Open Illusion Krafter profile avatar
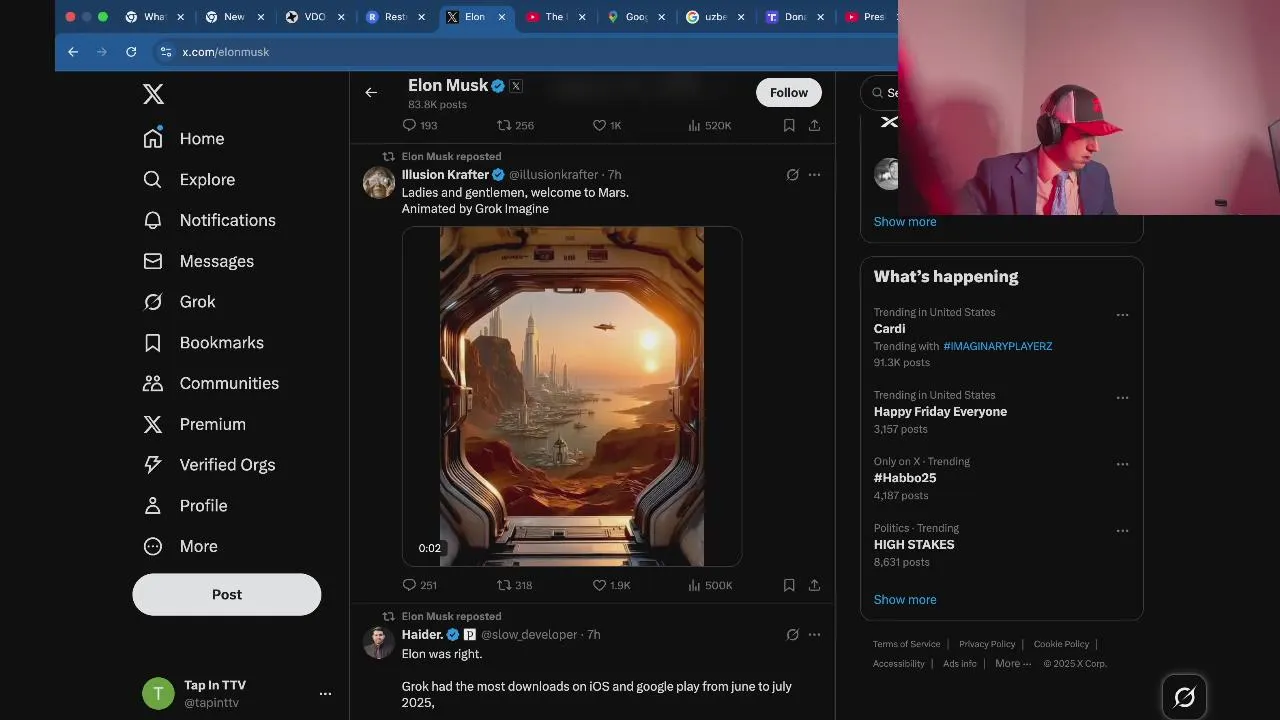 pyautogui.click(x=379, y=183)
